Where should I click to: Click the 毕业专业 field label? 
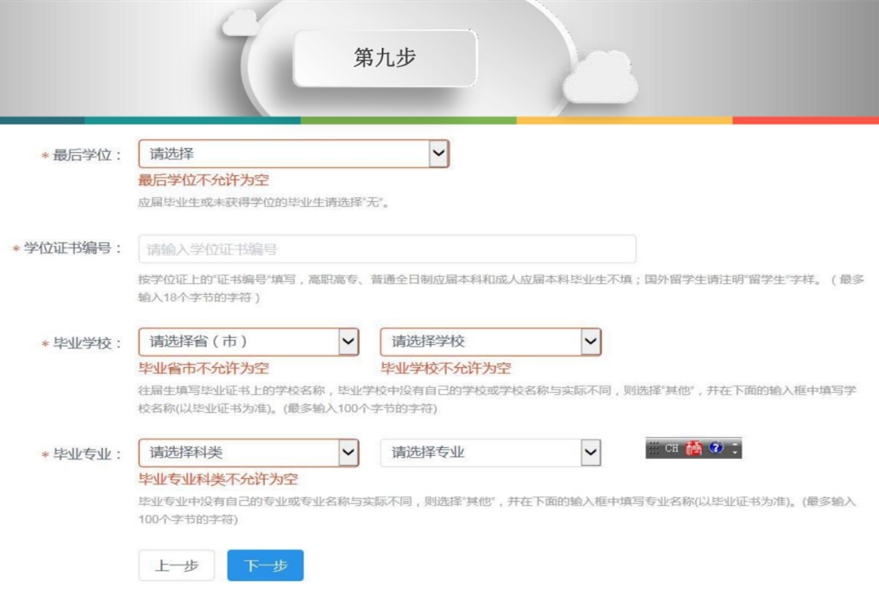(x=86, y=455)
